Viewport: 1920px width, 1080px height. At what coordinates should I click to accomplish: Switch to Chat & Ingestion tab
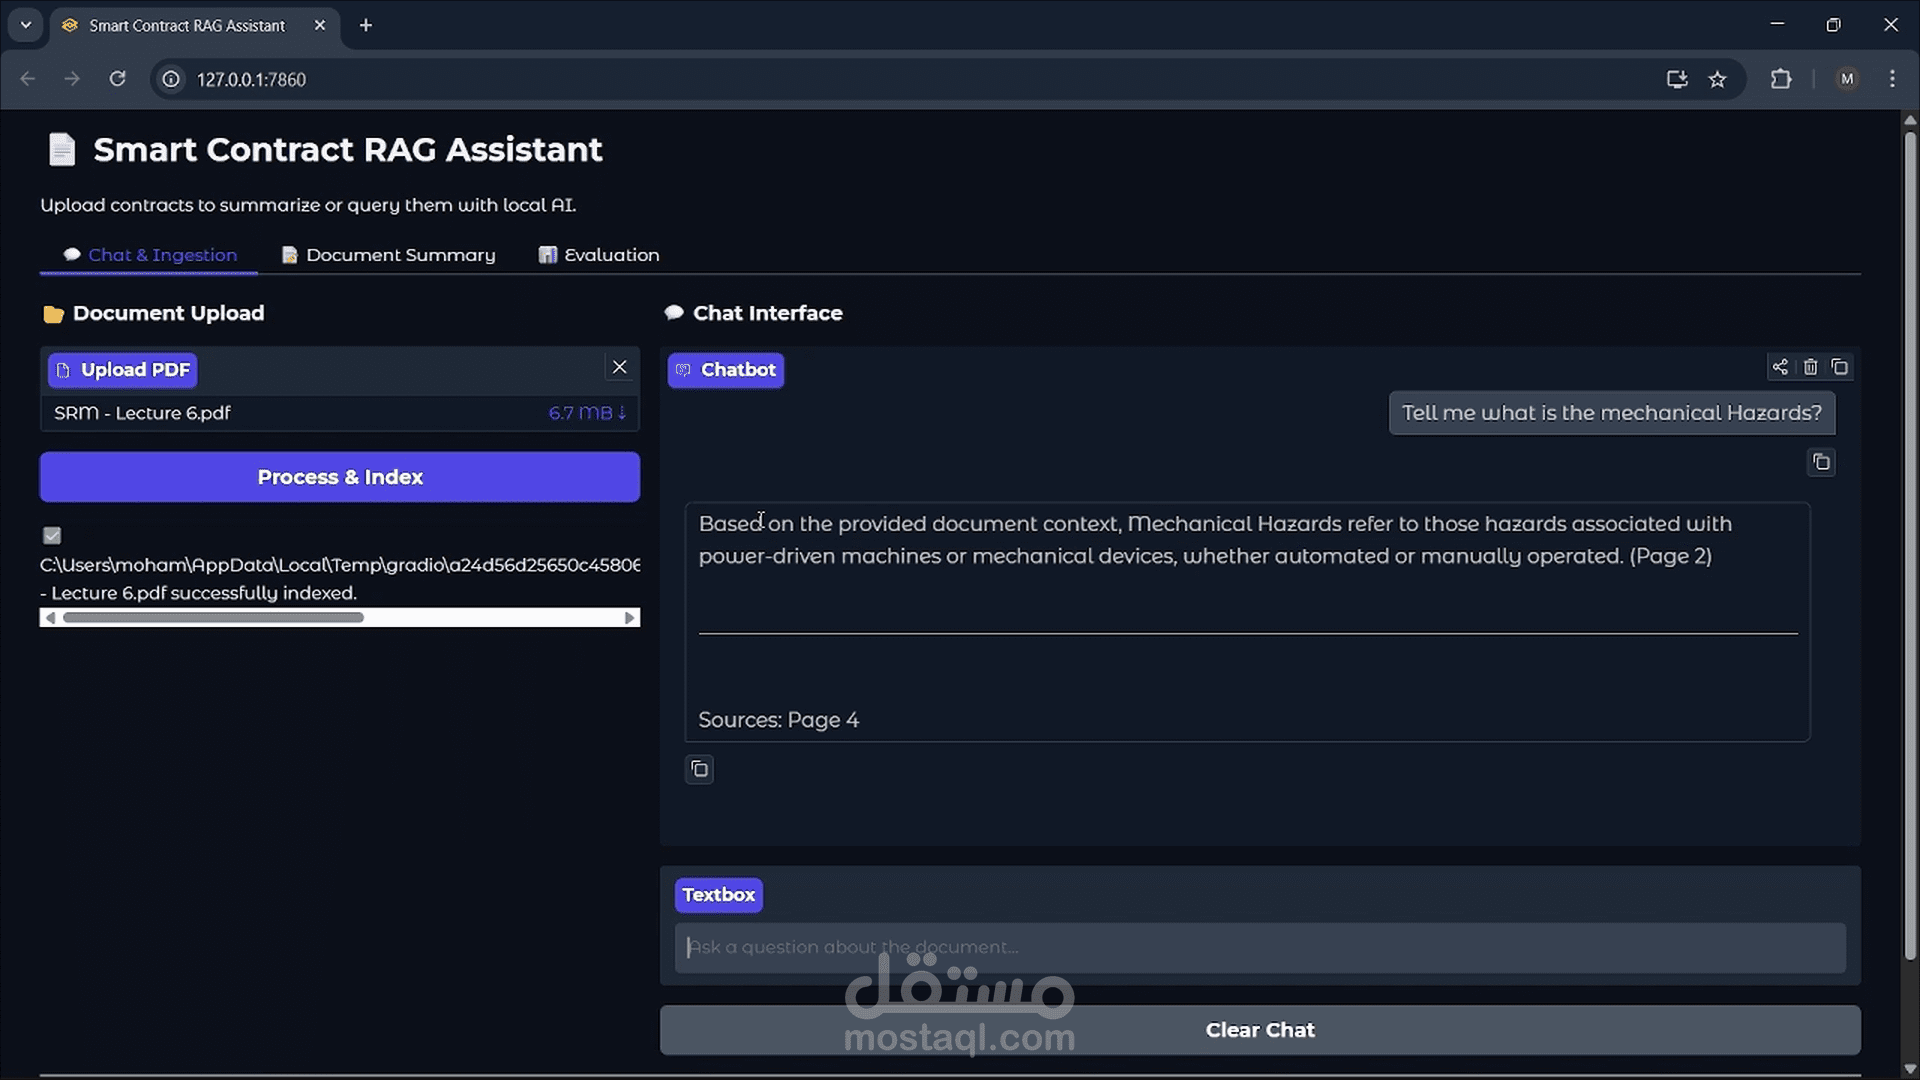pos(150,255)
